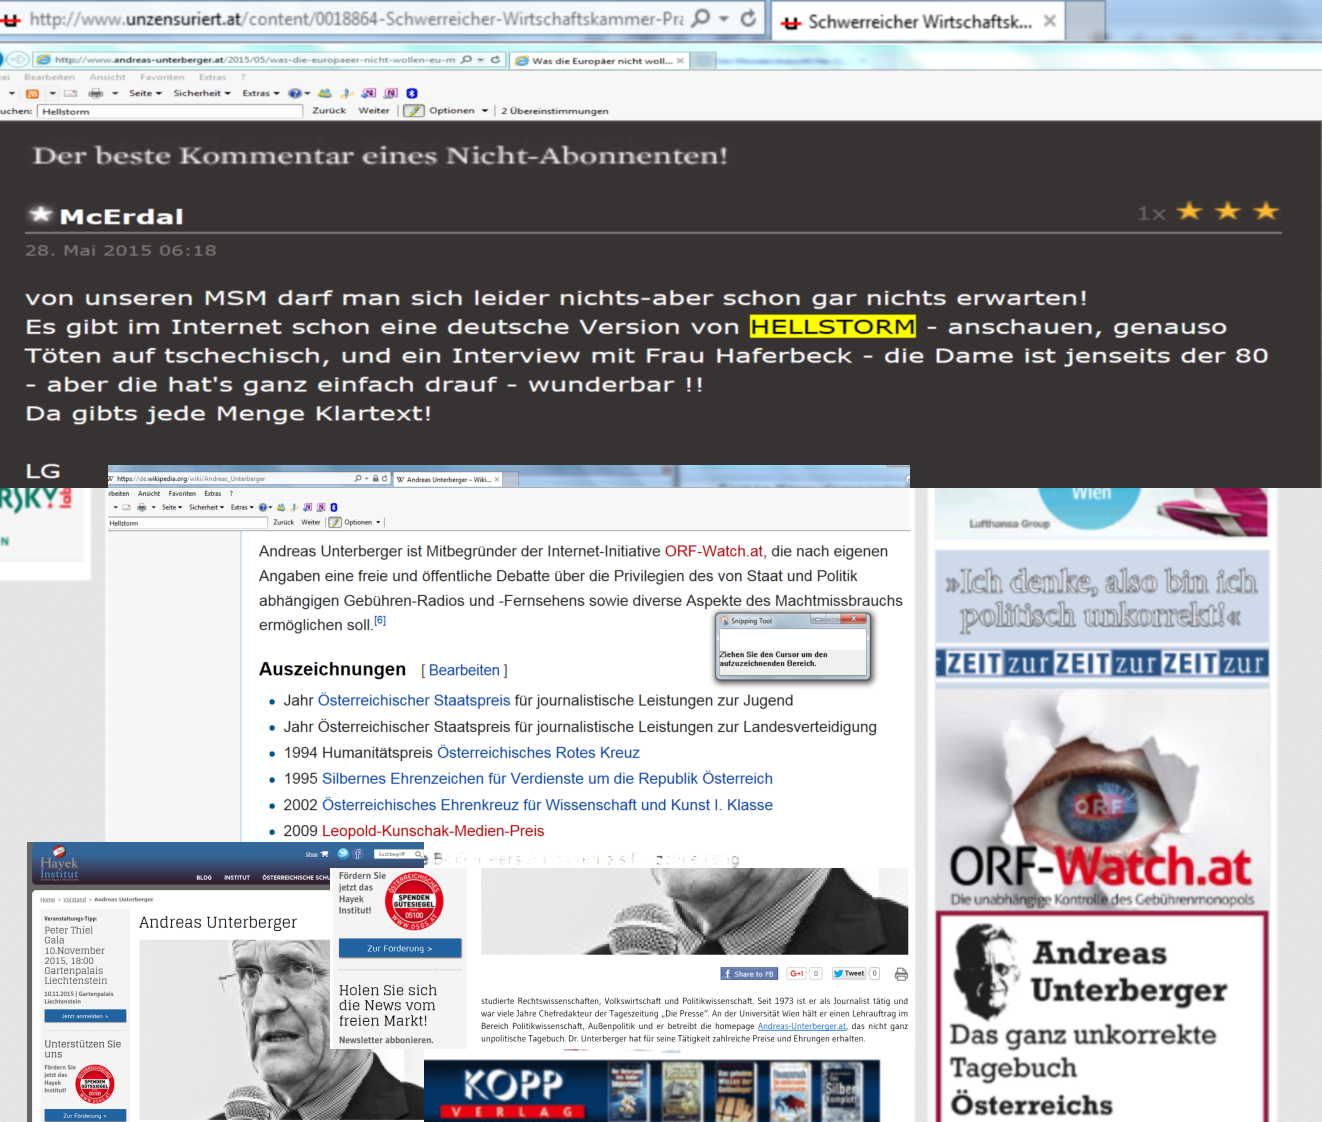Click the shopping cart icon next to Shop

(x=324, y=854)
